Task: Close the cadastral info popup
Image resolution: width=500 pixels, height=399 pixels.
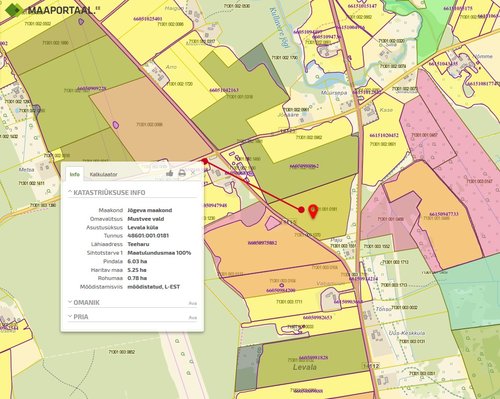Action: (x=193, y=173)
